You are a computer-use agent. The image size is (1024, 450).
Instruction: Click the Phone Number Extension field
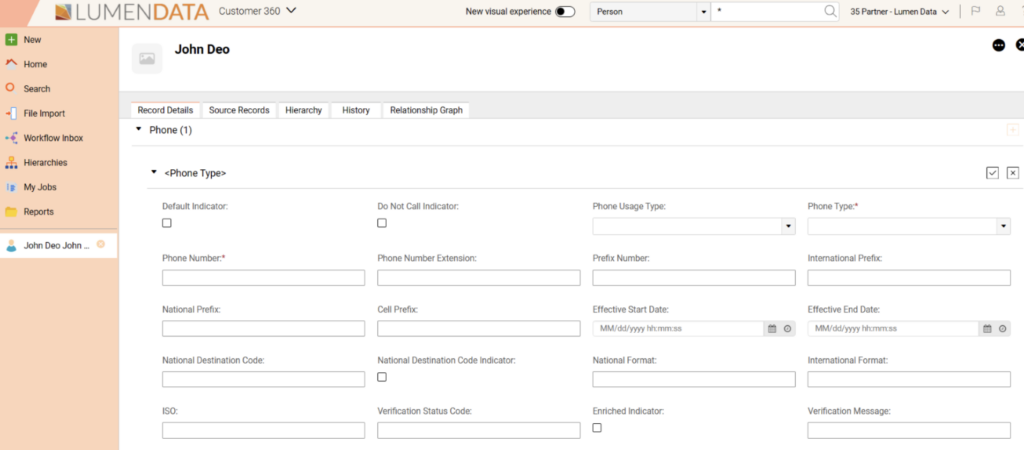coord(479,278)
